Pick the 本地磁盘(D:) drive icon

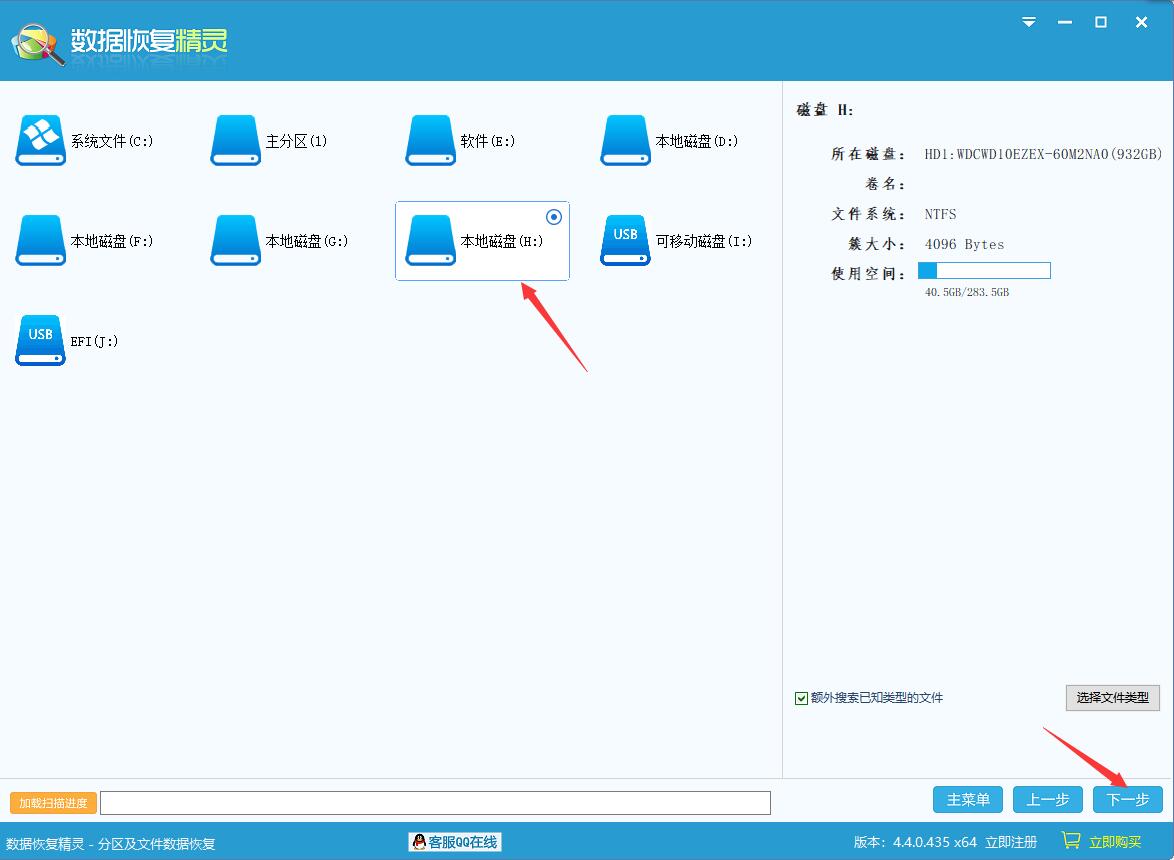click(626, 140)
